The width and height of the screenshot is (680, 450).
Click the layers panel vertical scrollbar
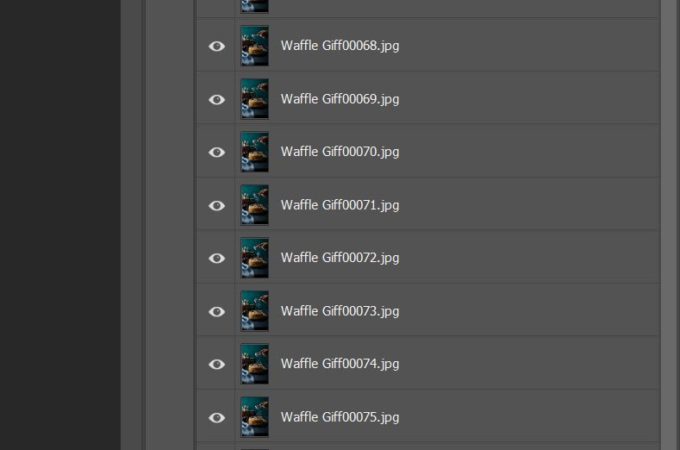click(670, 225)
